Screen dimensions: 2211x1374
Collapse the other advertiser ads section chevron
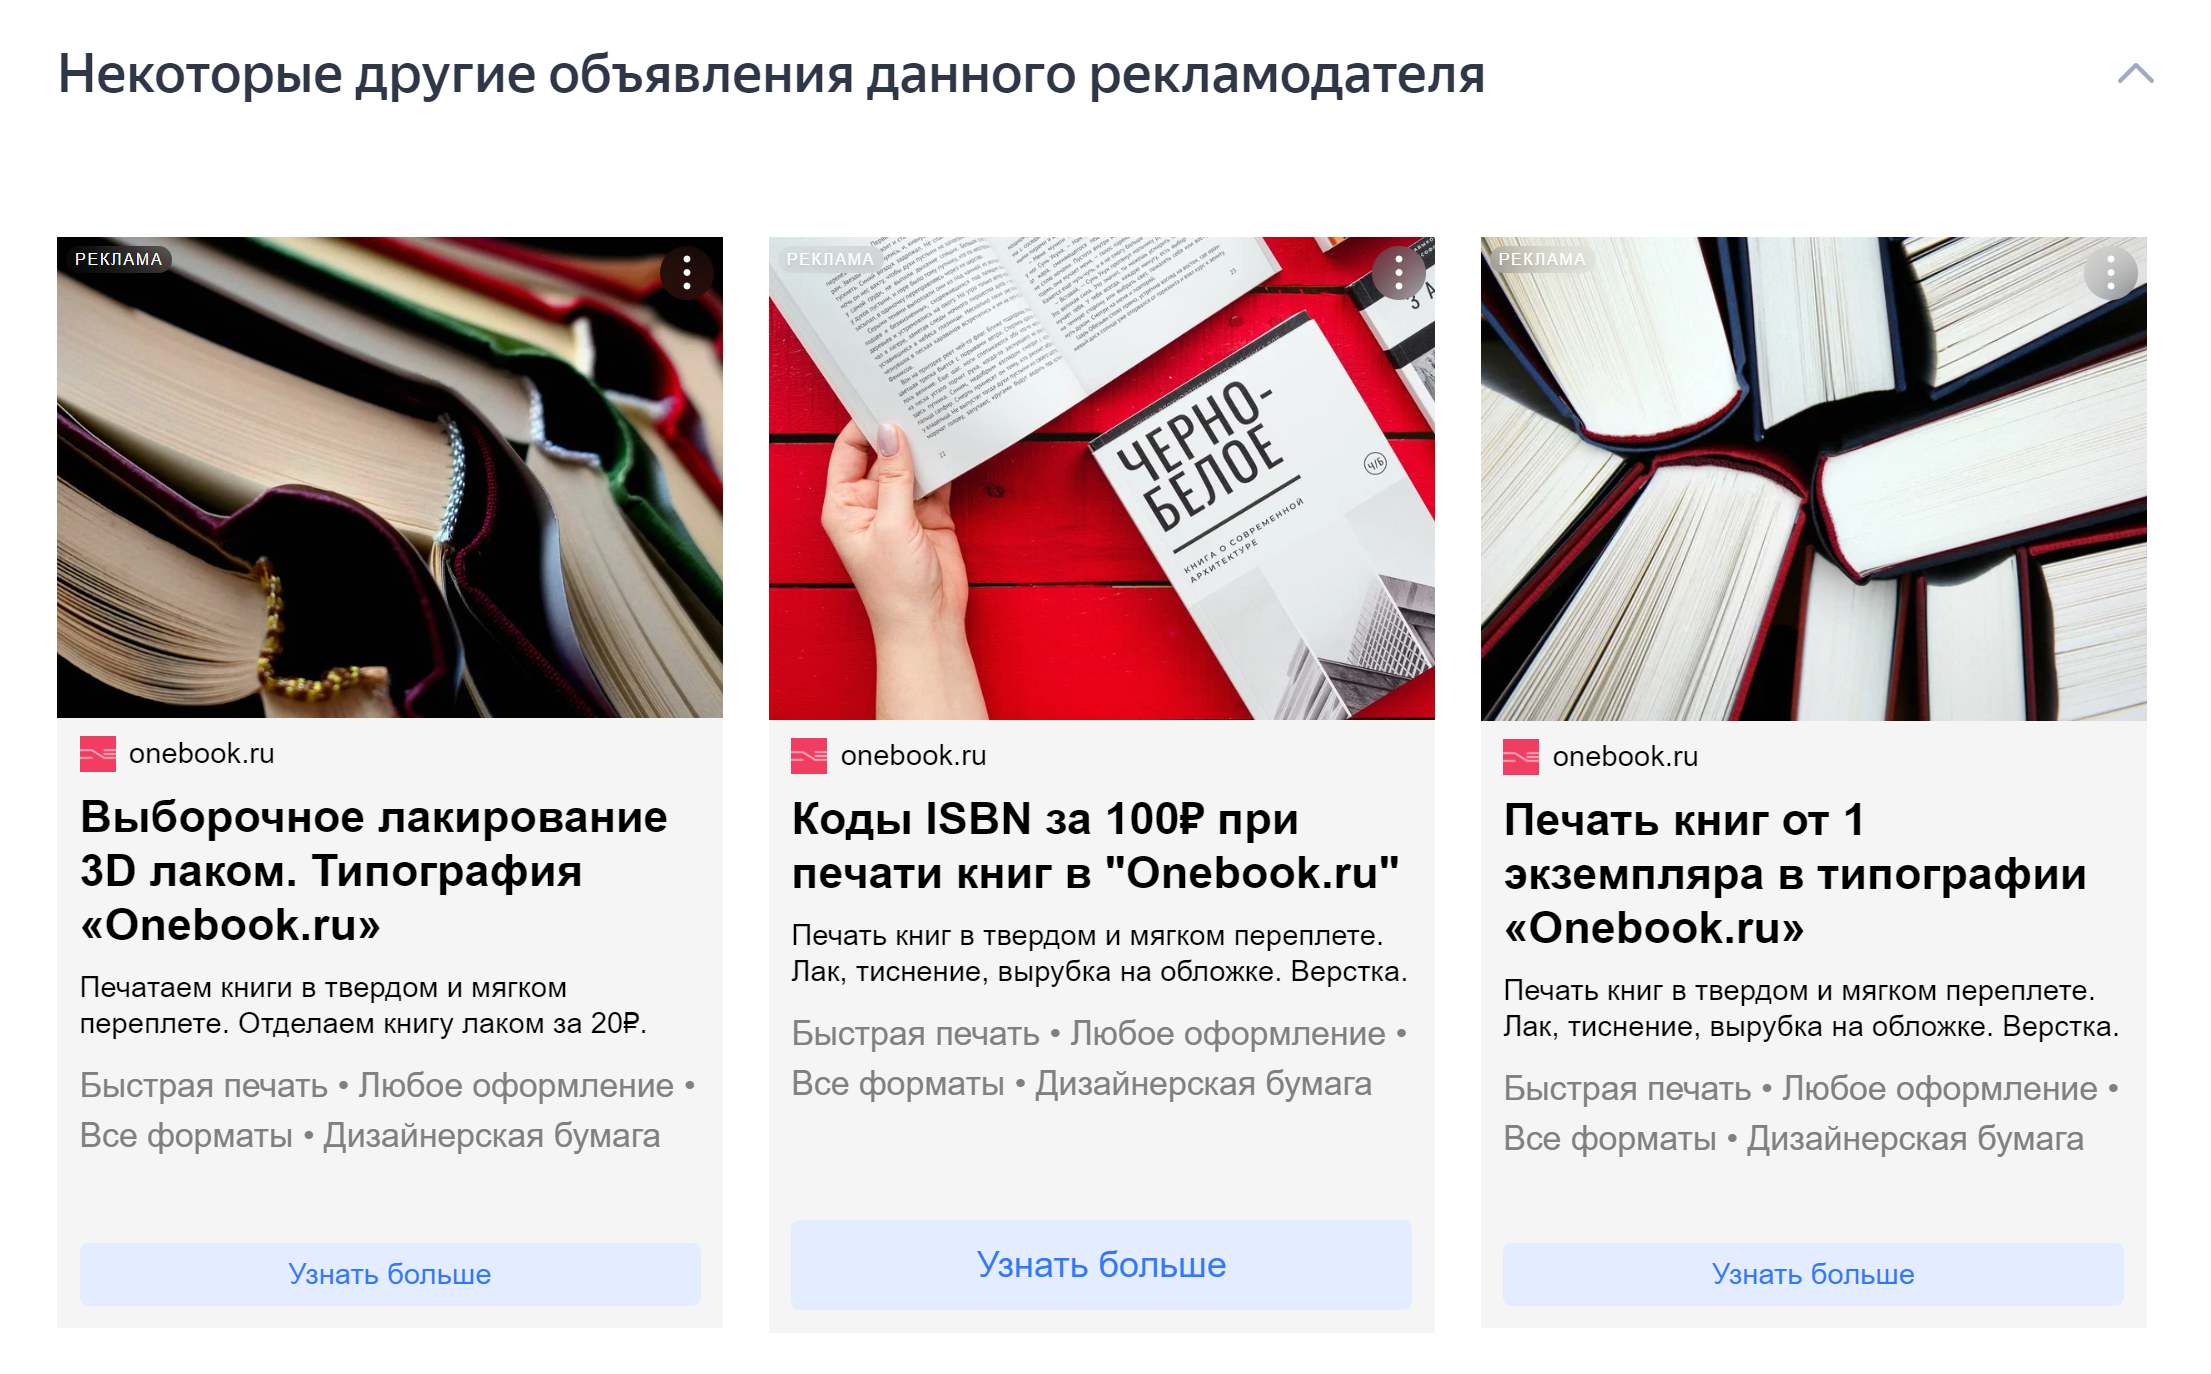(2135, 74)
